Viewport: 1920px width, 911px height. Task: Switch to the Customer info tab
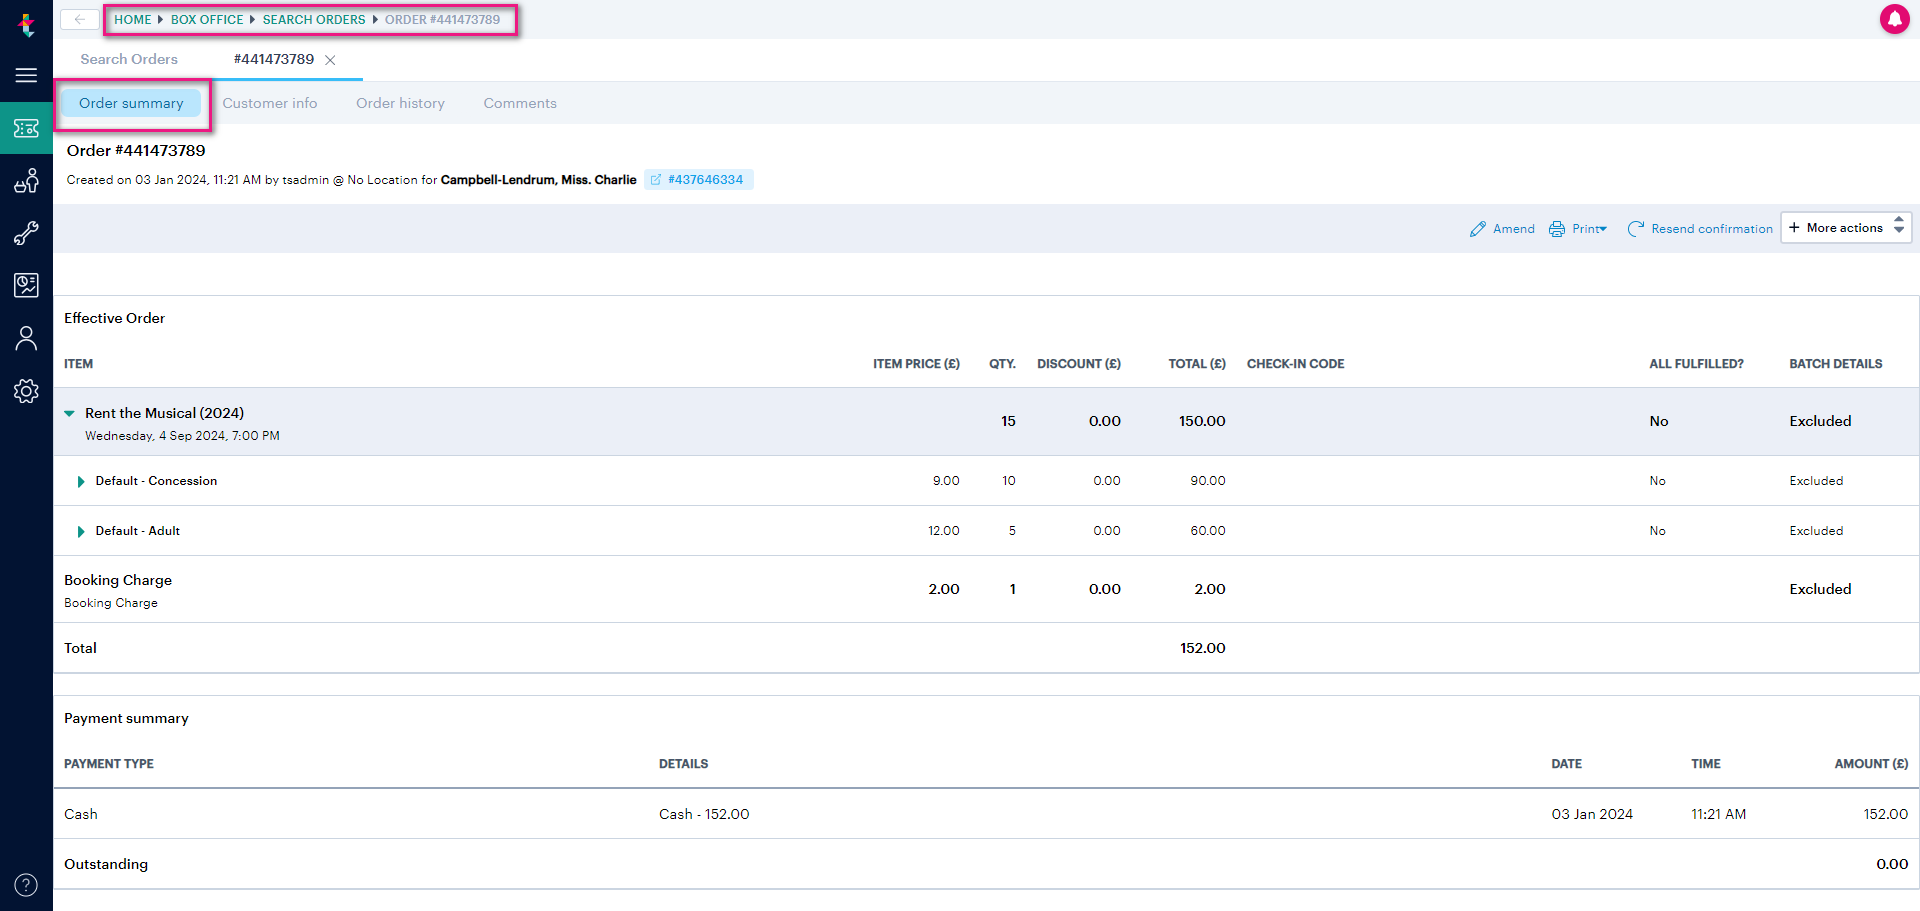coord(270,103)
